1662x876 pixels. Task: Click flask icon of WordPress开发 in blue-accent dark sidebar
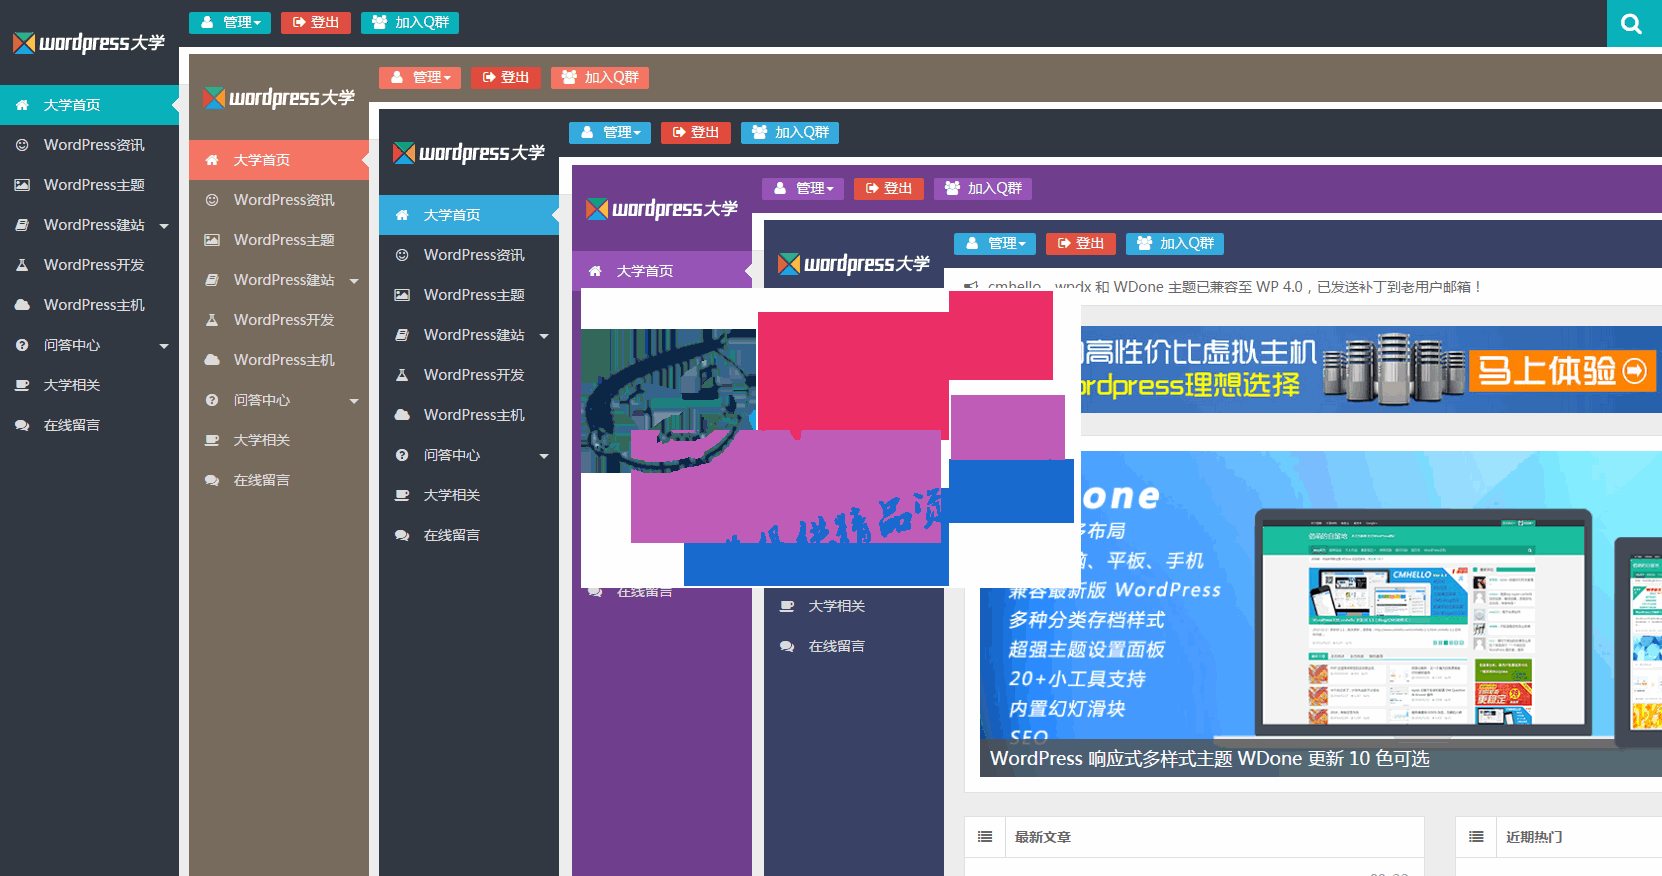point(402,375)
